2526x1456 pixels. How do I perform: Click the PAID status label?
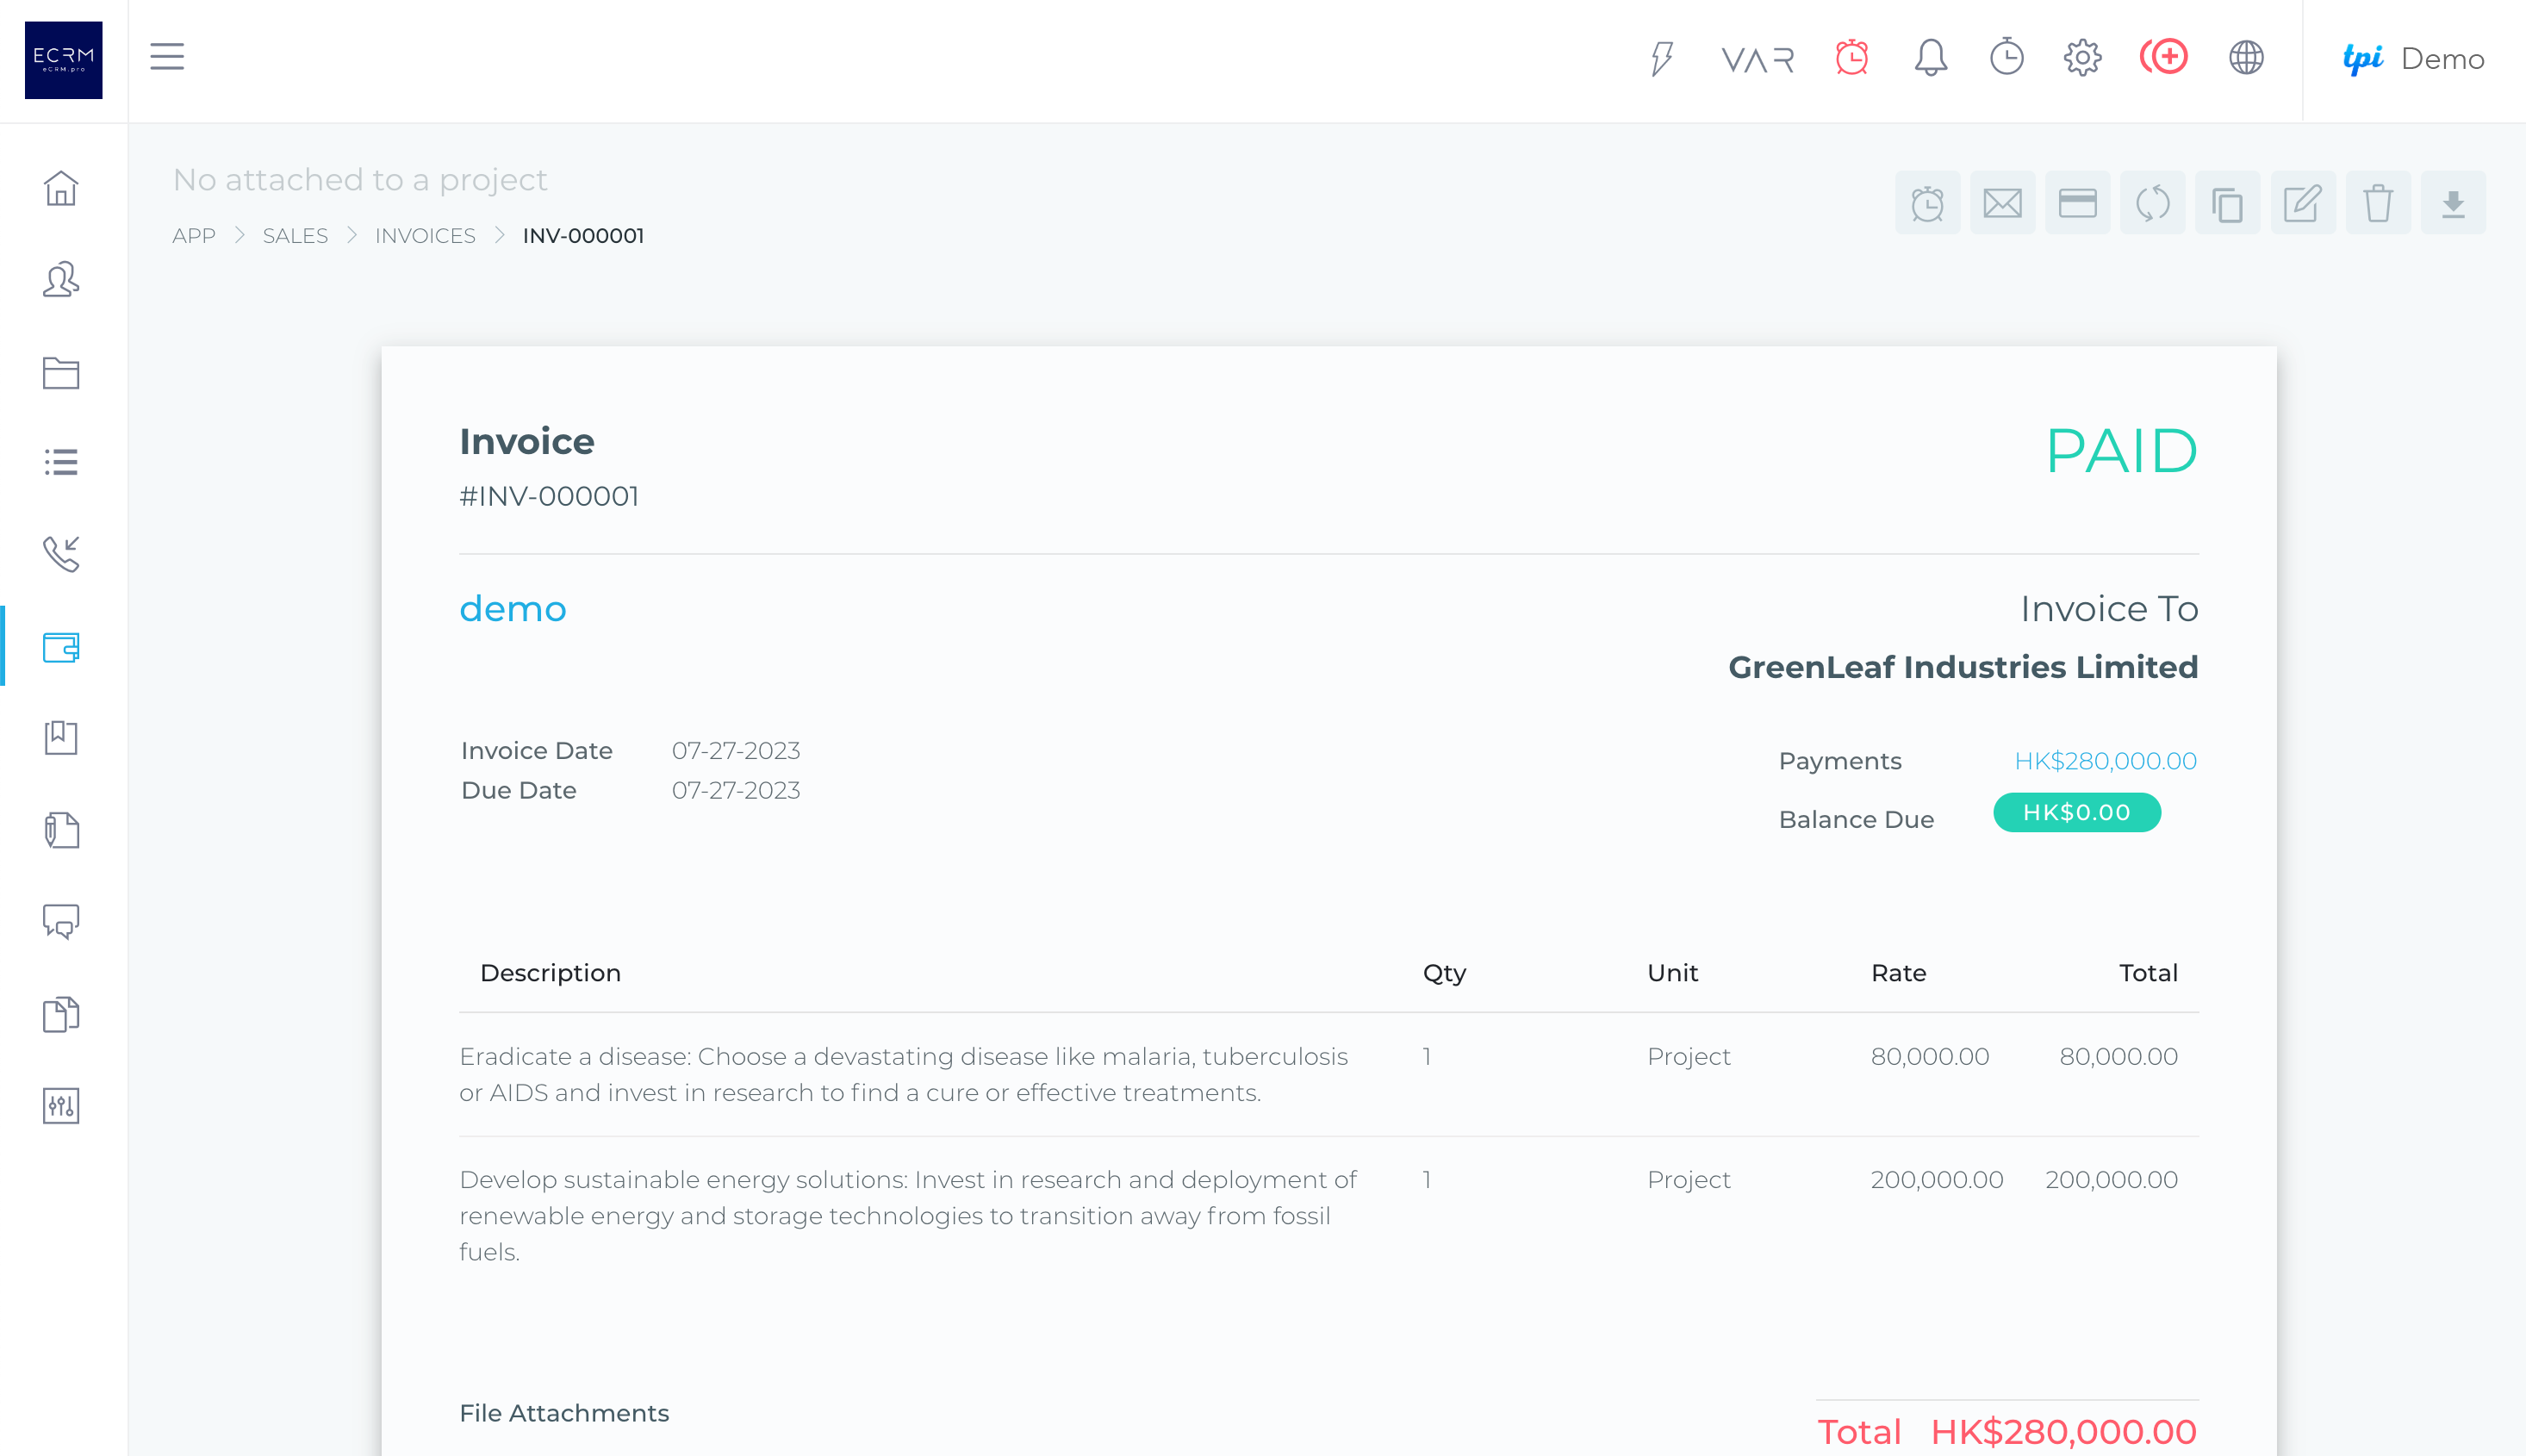[2121, 451]
